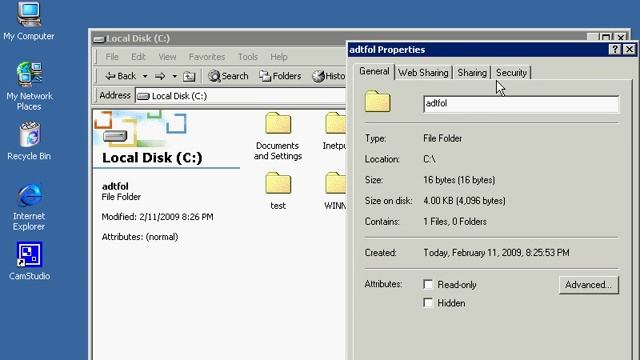The height and width of the screenshot is (360, 640).
Task: Click the Local Disk window title icon
Action: click(x=99, y=39)
